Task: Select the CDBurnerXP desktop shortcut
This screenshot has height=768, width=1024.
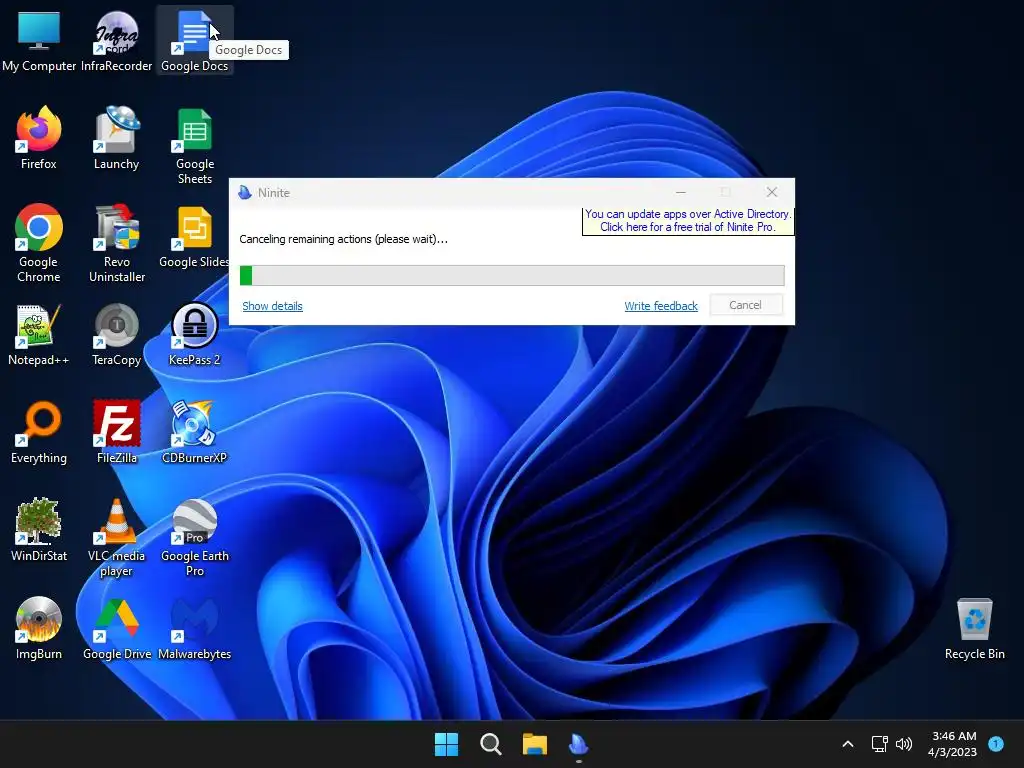Action: pyautogui.click(x=195, y=432)
